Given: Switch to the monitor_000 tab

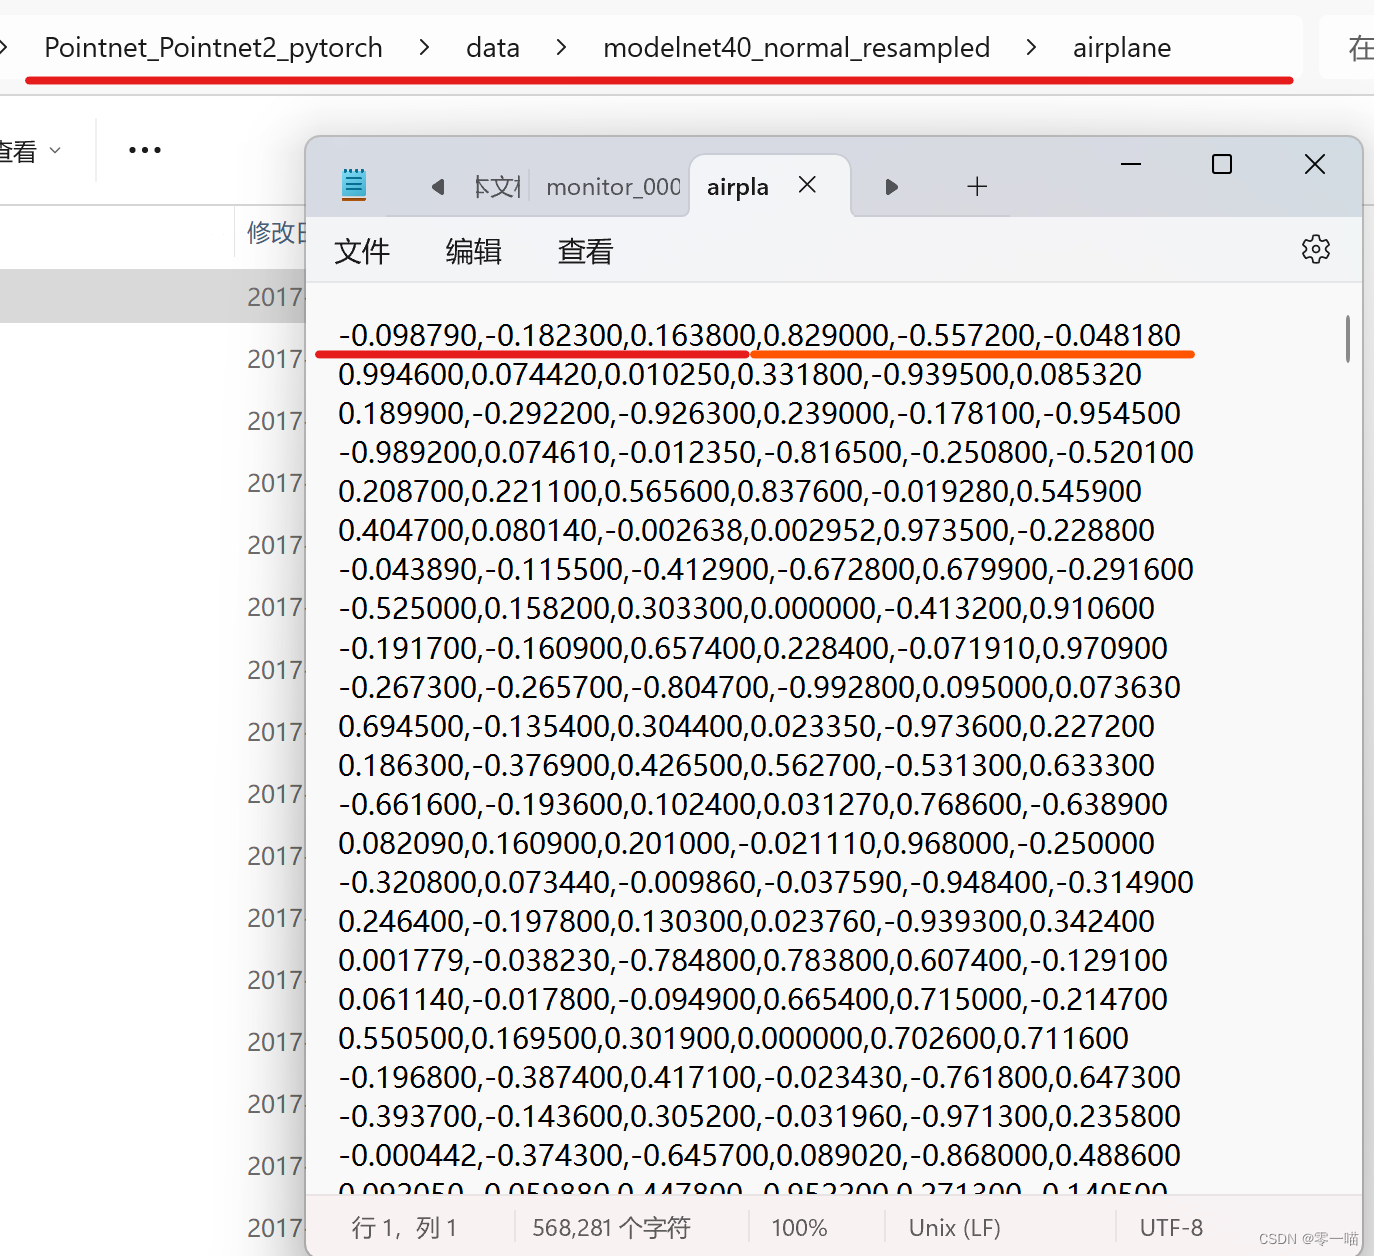Looking at the screenshot, I should pyautogui.click(x=613, y=187).
